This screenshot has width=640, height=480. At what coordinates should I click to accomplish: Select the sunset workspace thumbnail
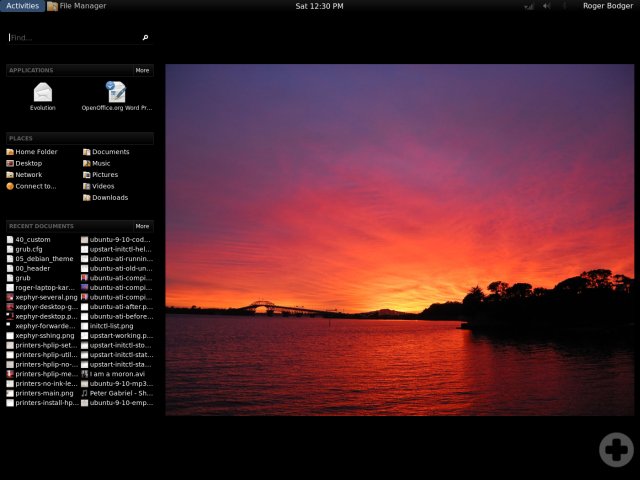[400, 240]
